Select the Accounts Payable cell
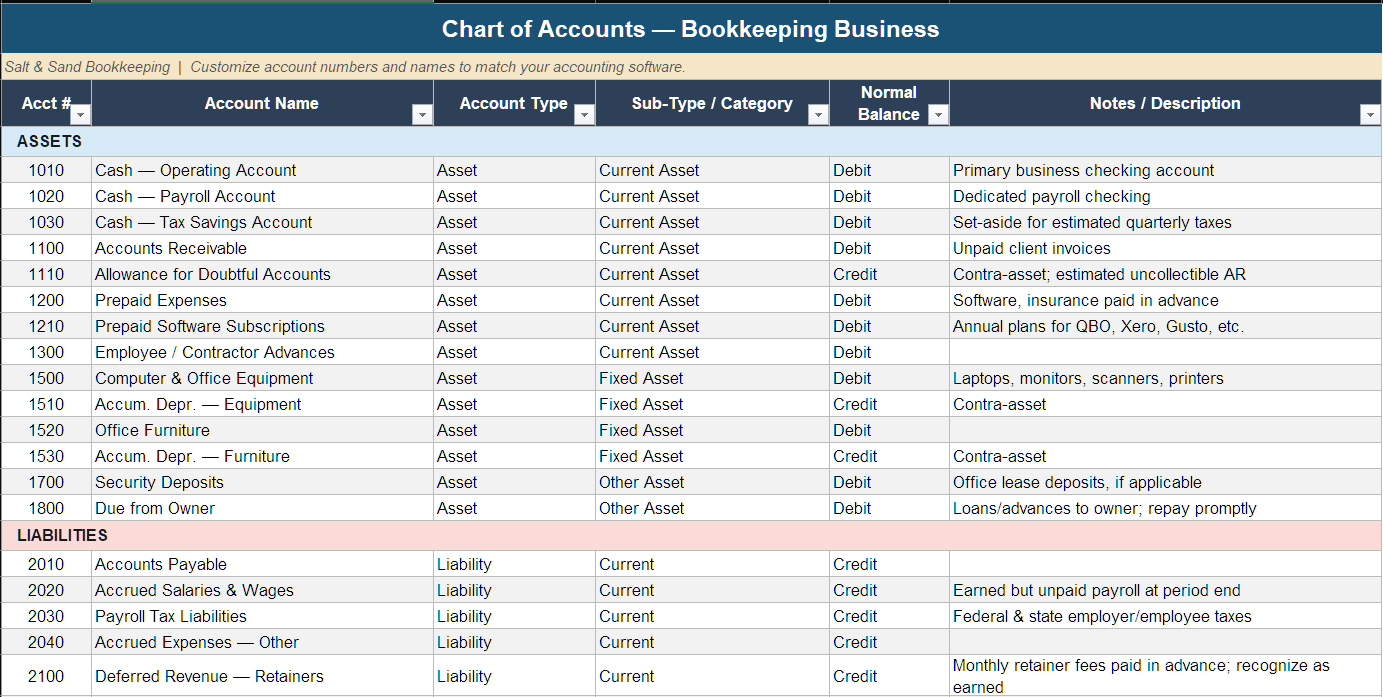 (262, 564)
